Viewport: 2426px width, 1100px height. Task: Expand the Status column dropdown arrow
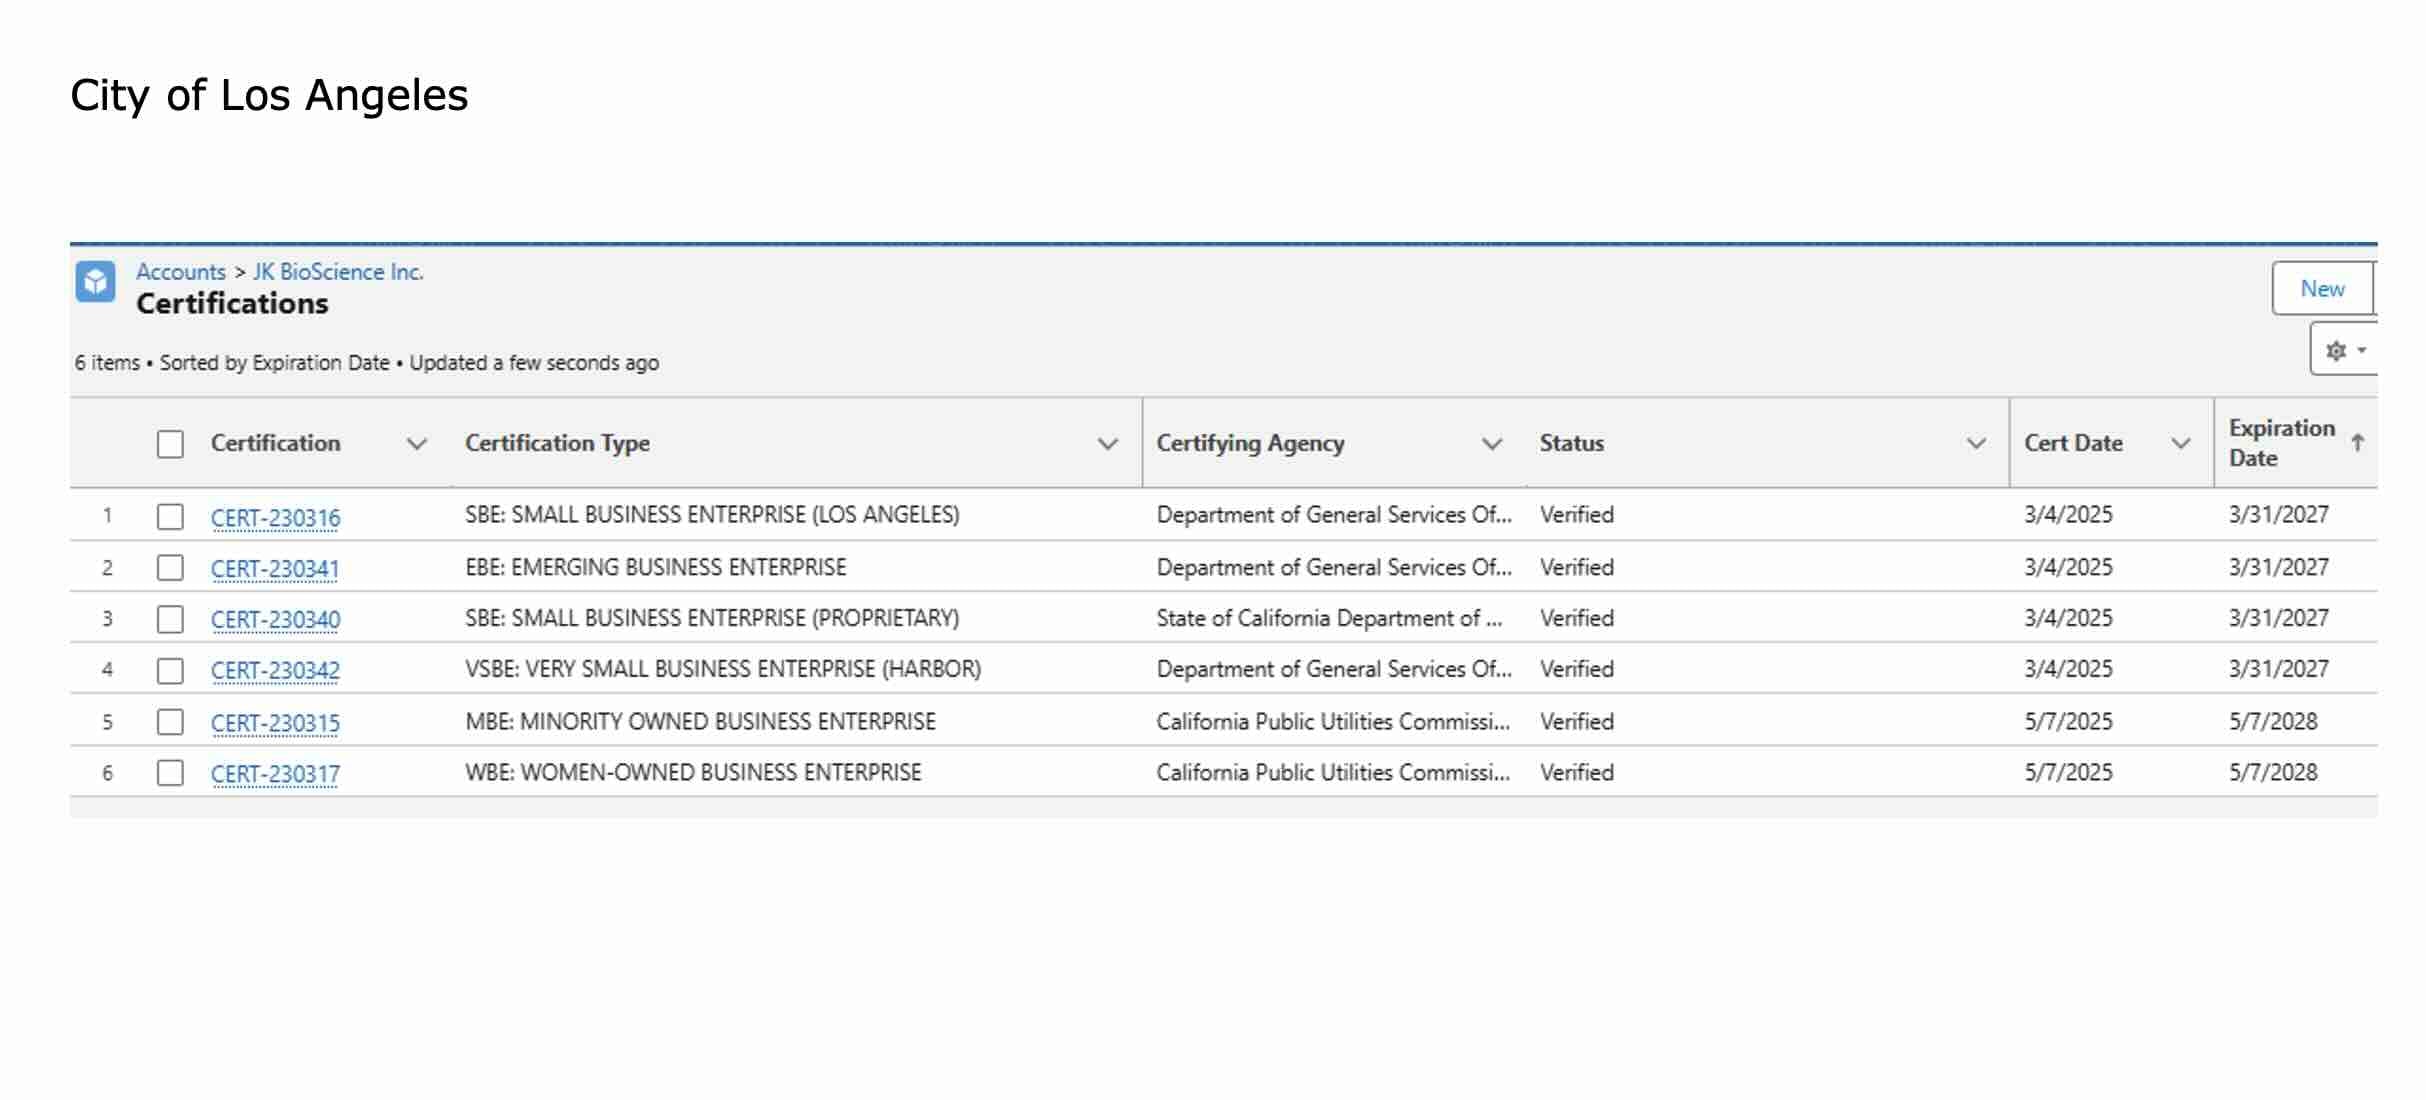(1976, 444)
